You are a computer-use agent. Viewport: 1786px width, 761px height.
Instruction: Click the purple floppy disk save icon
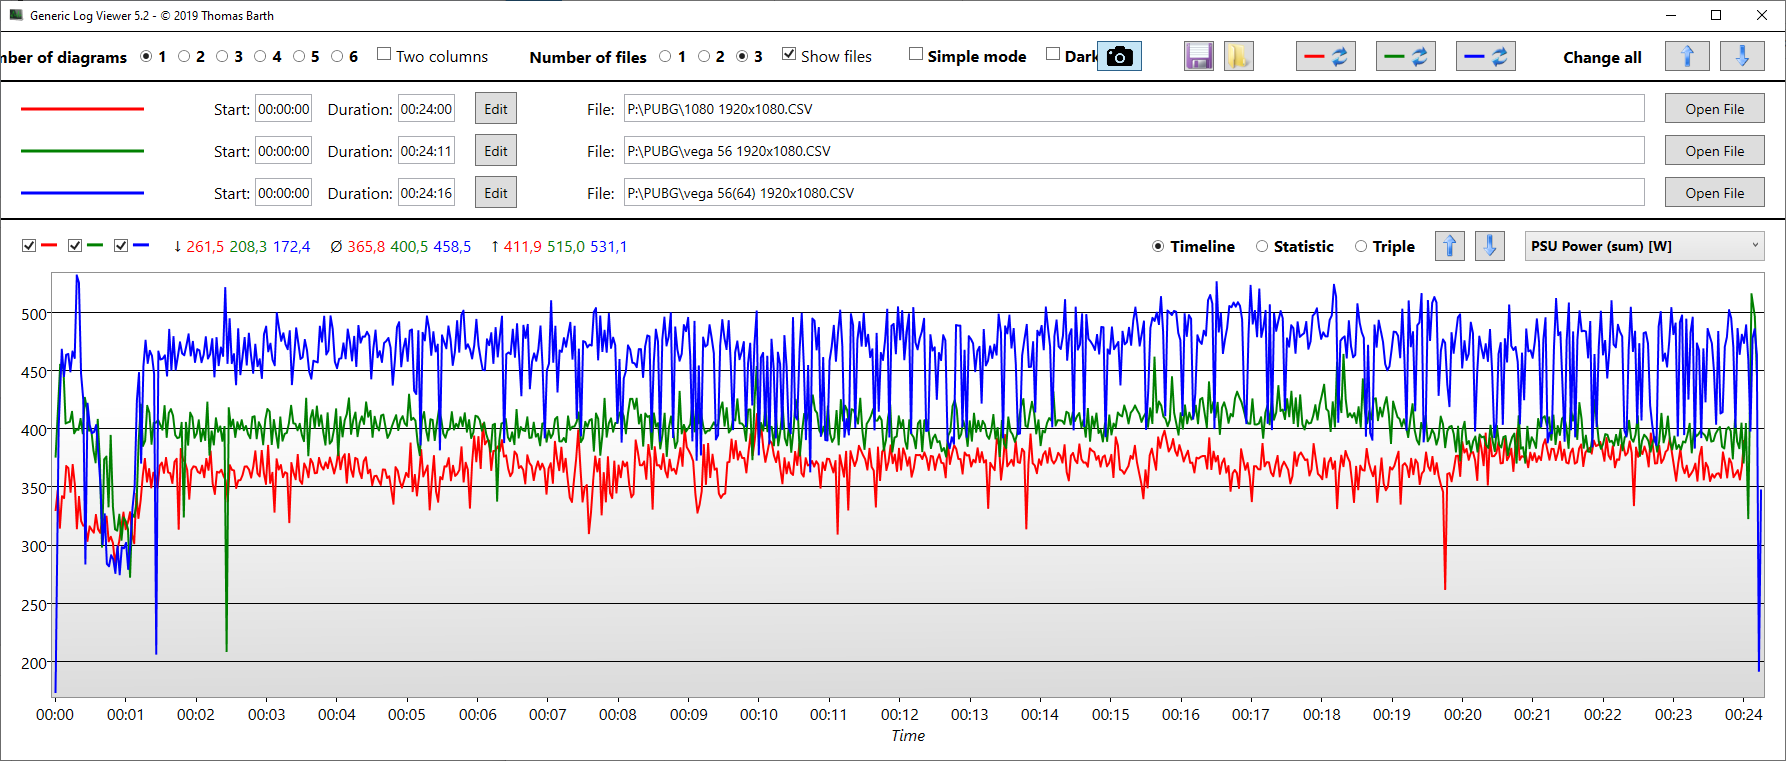pos(1198,57)
